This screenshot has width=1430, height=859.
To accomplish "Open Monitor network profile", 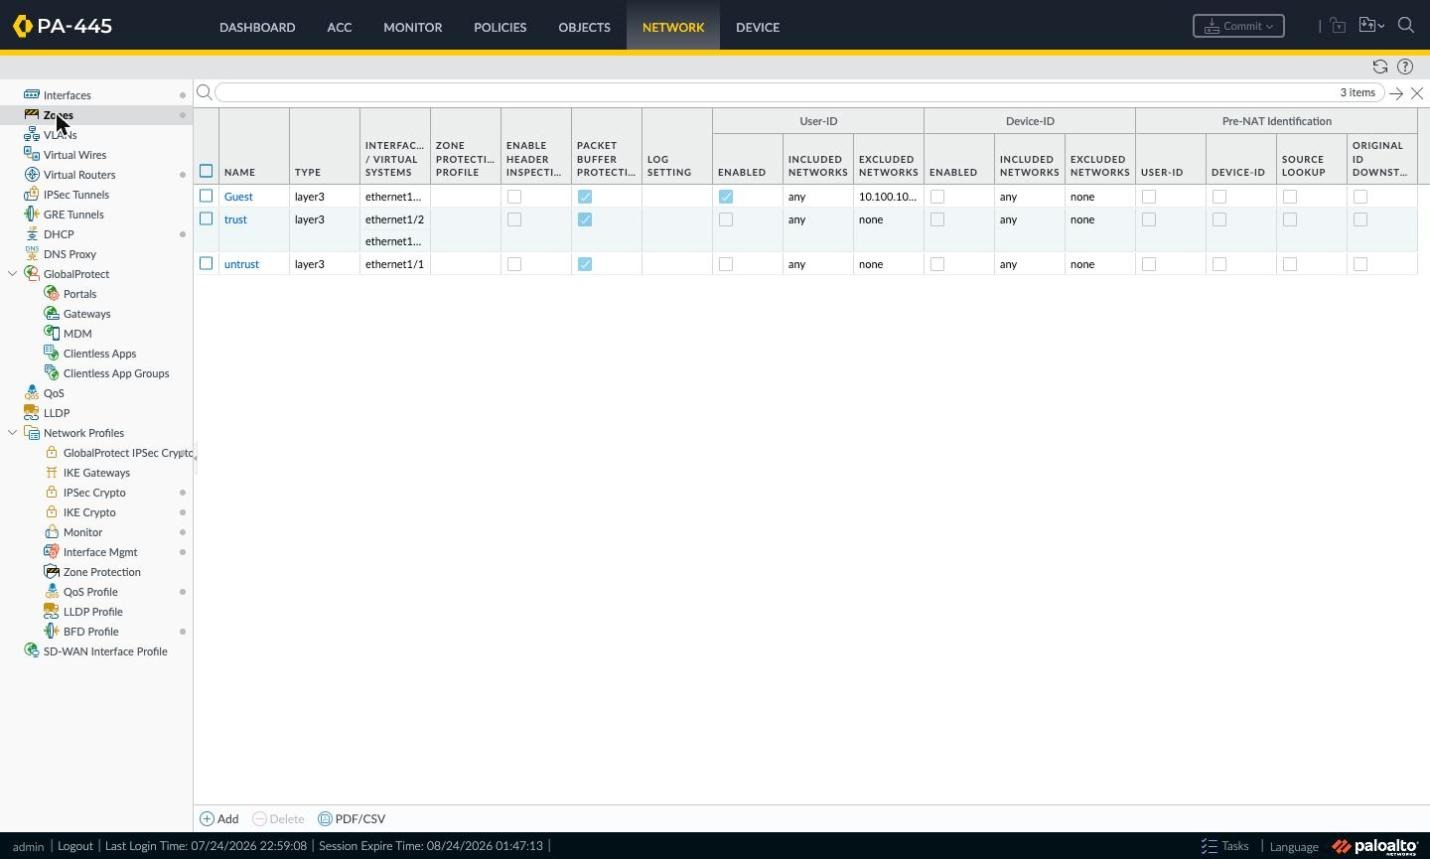I will tap(82, 532).
